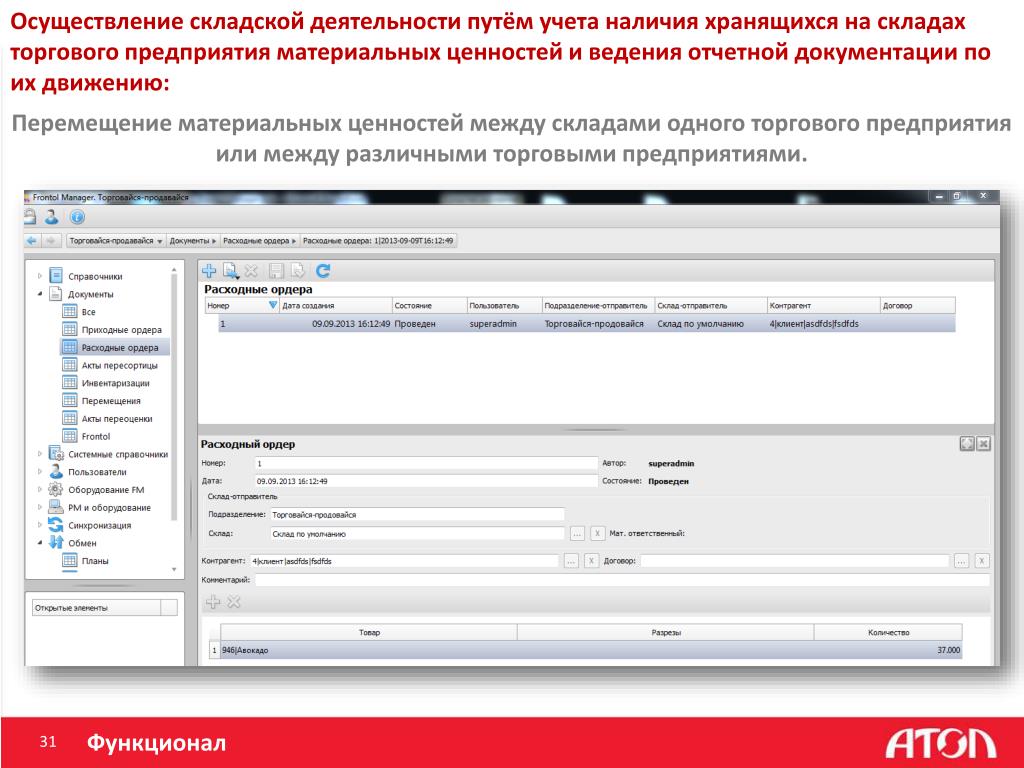Viewport: 1024px width, 768px height.
Task: Clear Контрагент field with X button
Action: (591, 561)
